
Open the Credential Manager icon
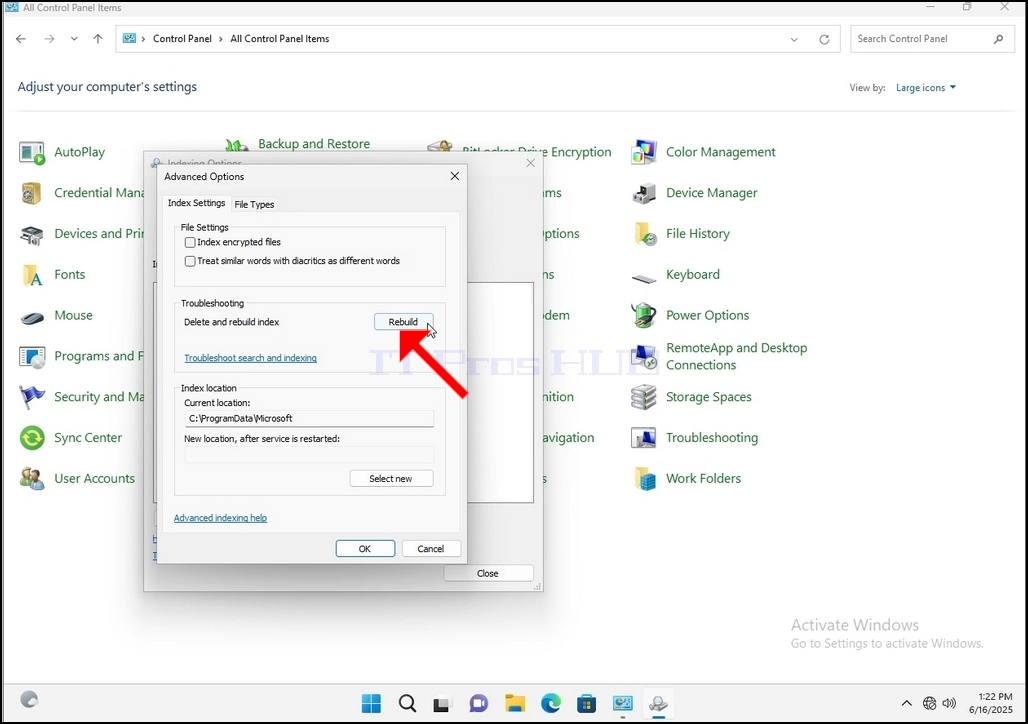(x=31, y=193)
